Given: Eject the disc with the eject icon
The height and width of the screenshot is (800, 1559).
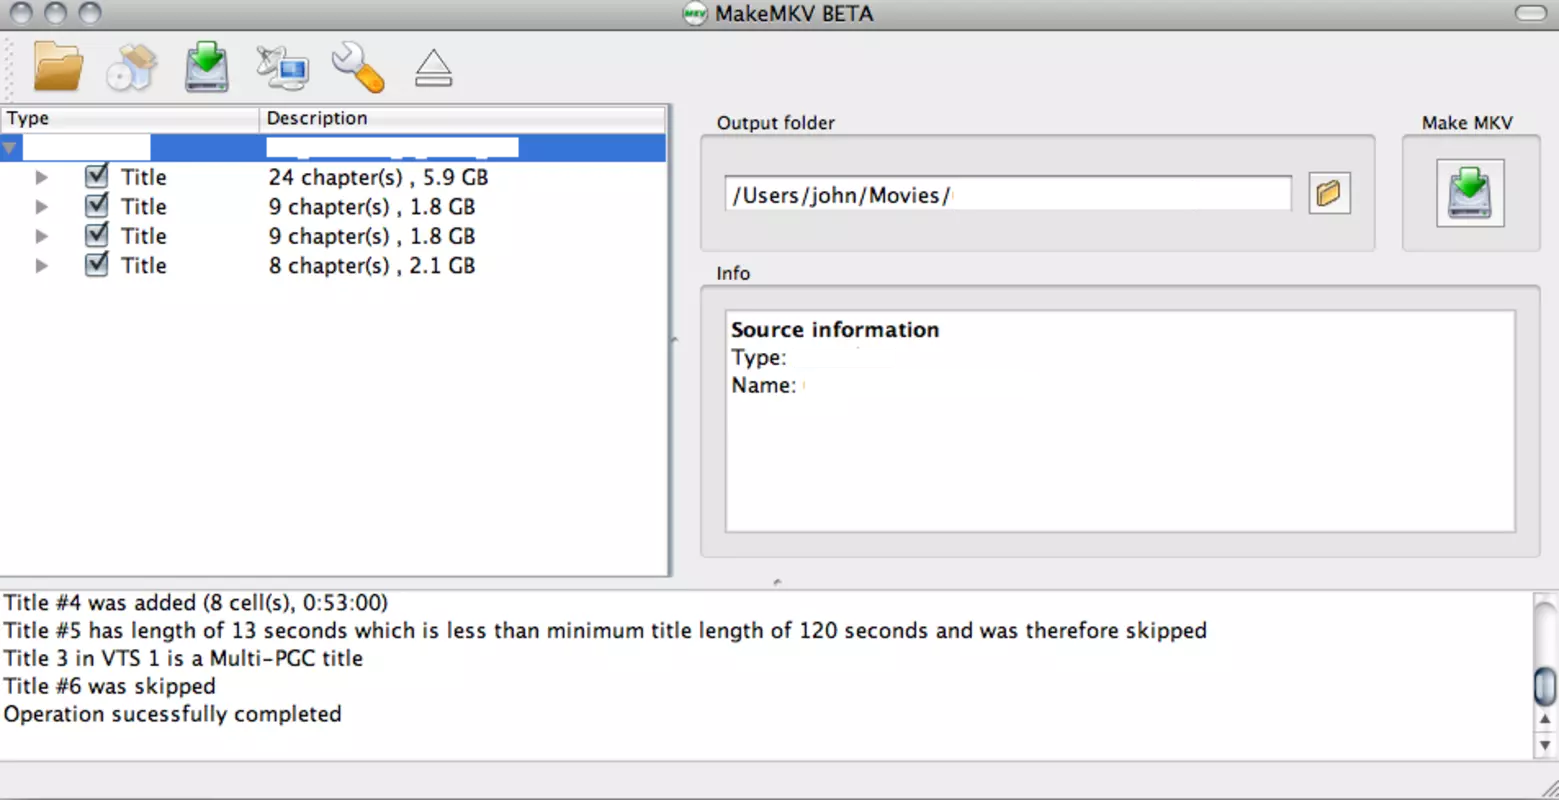Looking at the screenshot, I should pos(433,68).
